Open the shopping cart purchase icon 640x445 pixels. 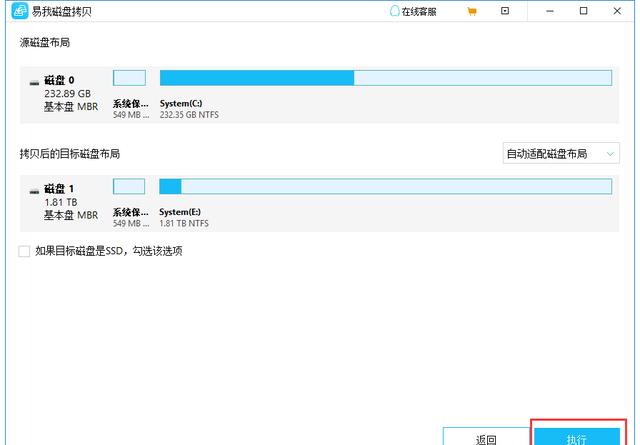click(472, 11)
